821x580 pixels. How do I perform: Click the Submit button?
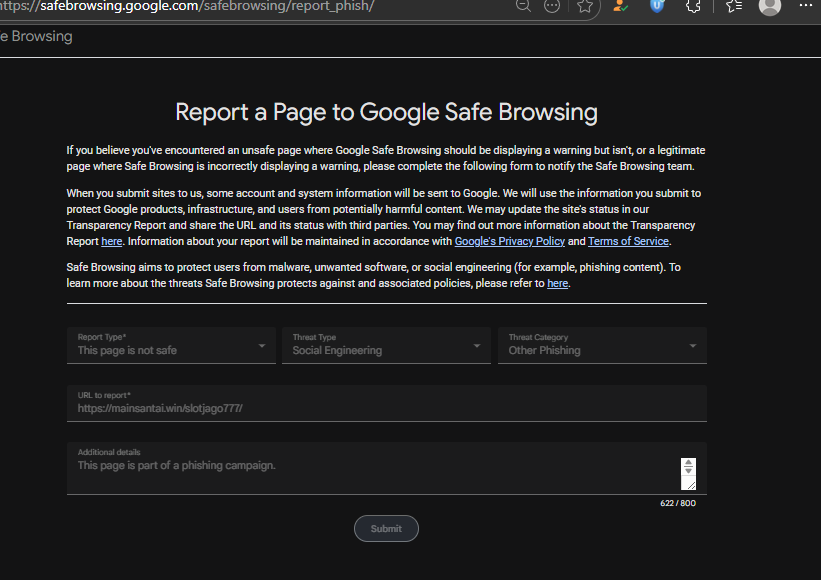(386, 529)
